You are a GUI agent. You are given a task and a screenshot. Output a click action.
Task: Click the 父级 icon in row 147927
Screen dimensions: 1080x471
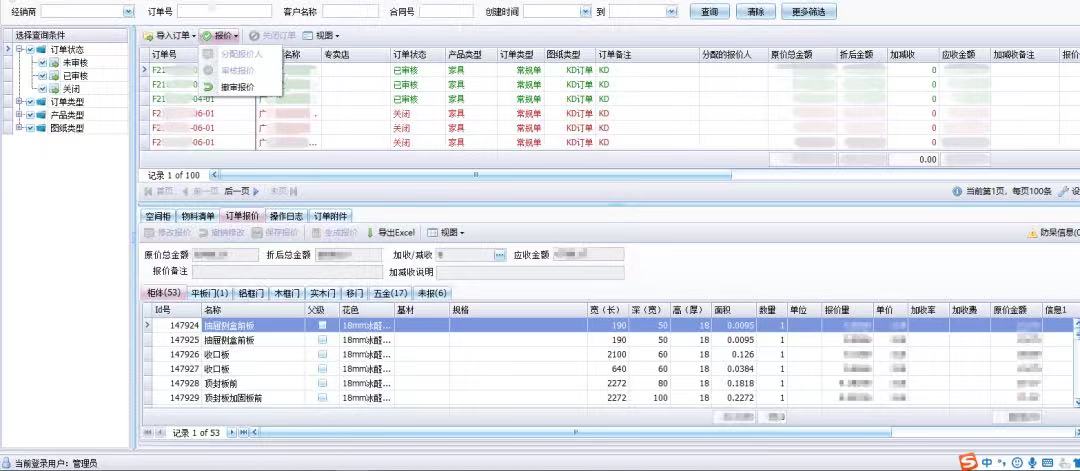click(x=322, y=368)
